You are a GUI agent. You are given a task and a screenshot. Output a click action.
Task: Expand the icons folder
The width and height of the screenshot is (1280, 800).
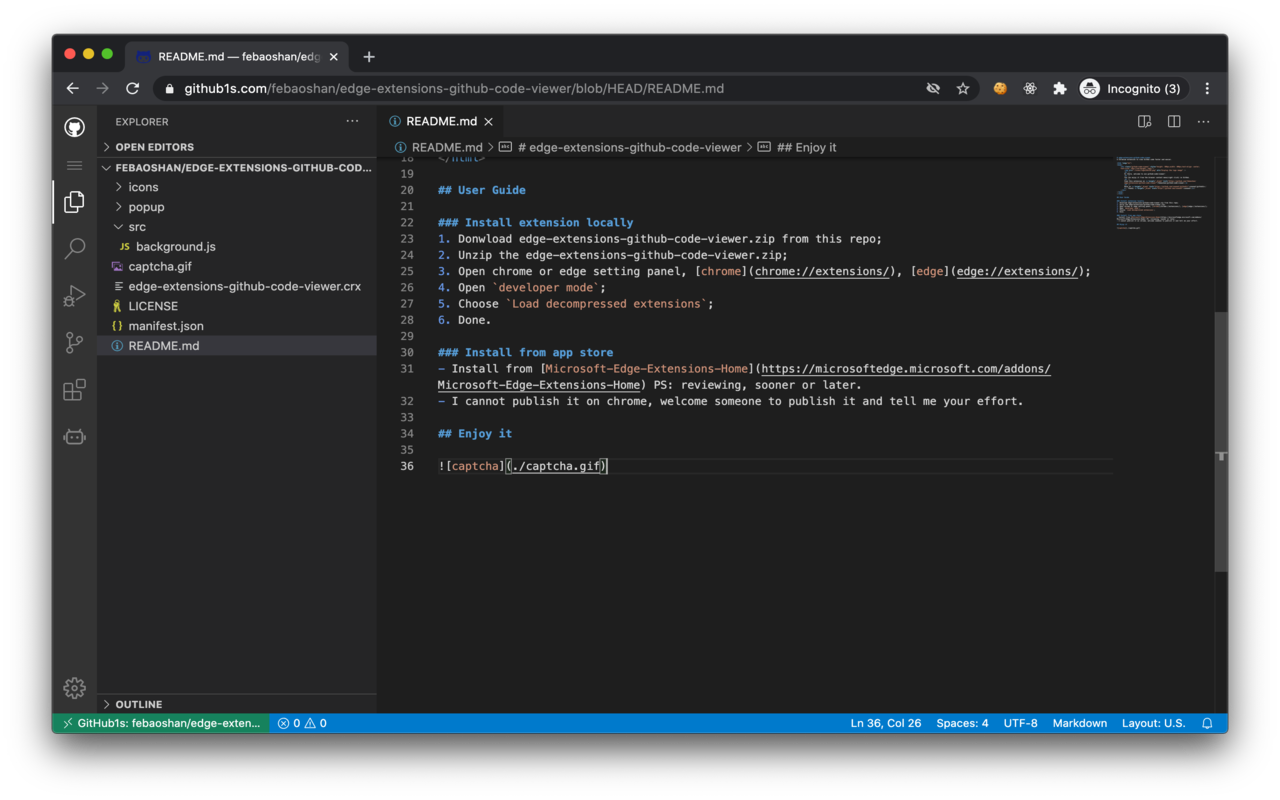tap(237, 187)
